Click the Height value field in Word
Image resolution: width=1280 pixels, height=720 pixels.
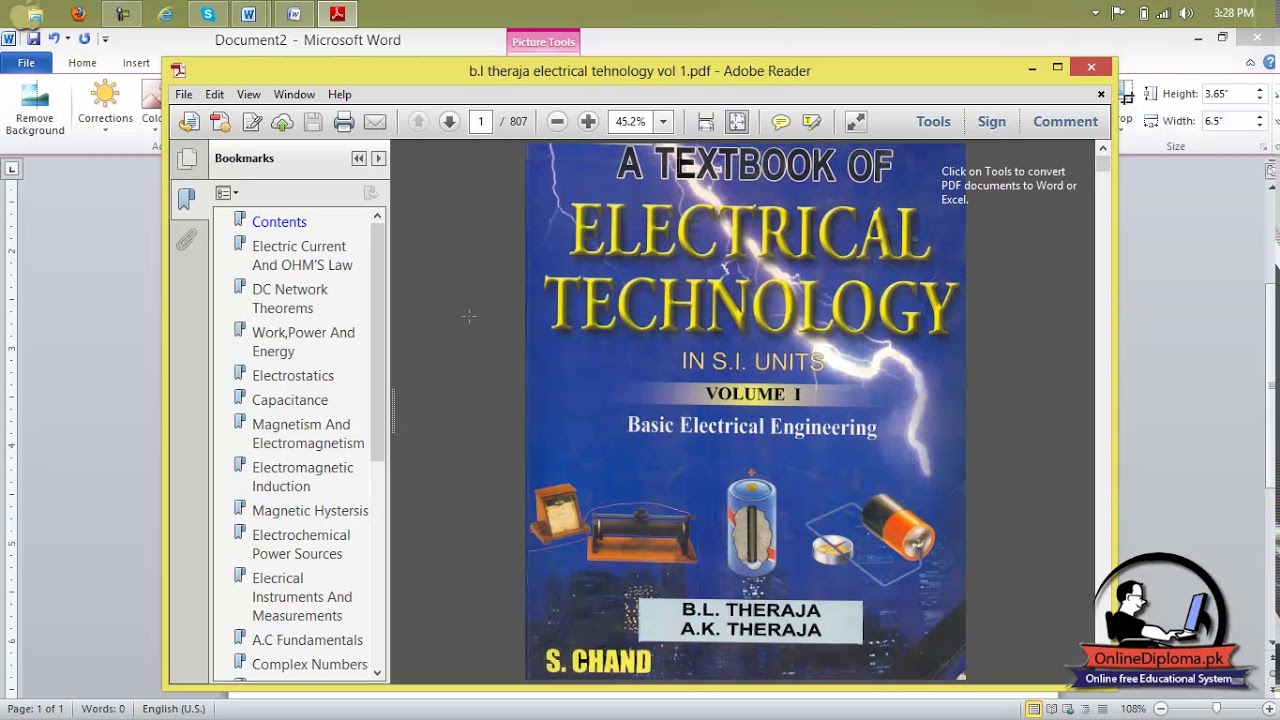pyautogui.click(x=1227, y=94)
